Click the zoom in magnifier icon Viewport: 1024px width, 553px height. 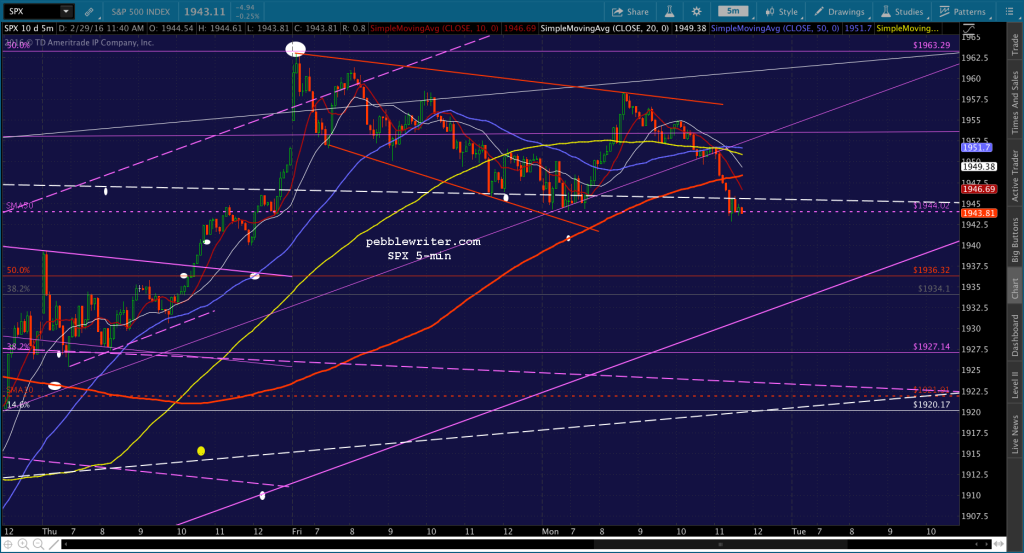pyautogui.click(x=23, y=544)
